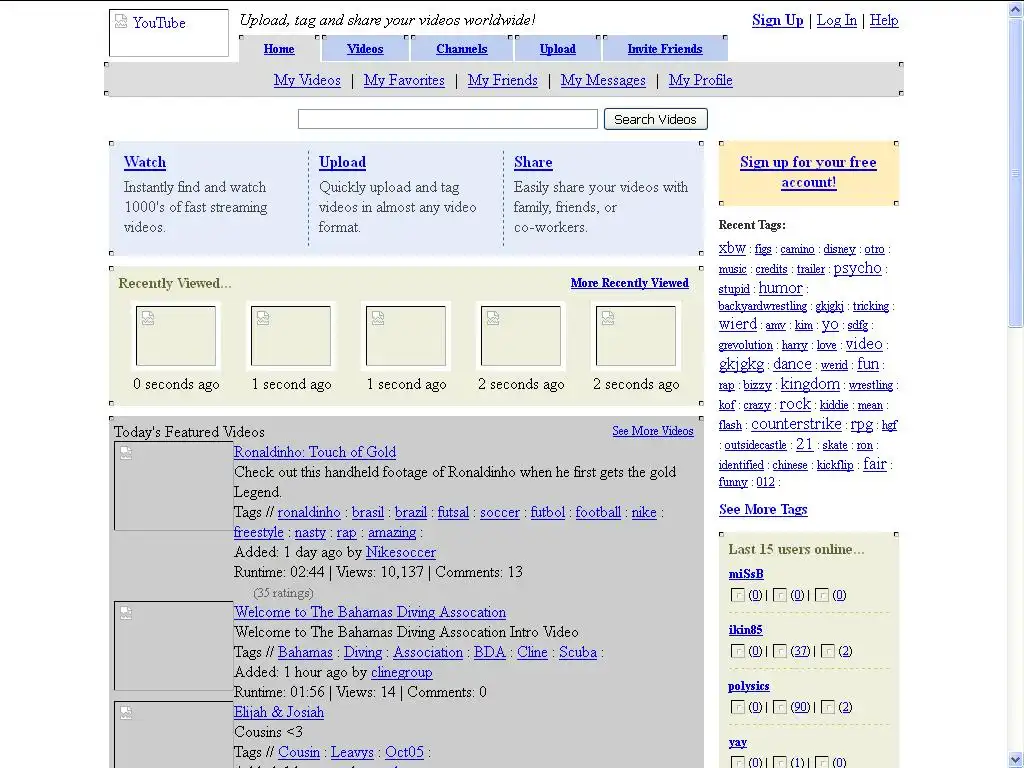Open the Invite Friends tab
The width and height of the screenshot is (1024, 768).
tap(665, 49)
